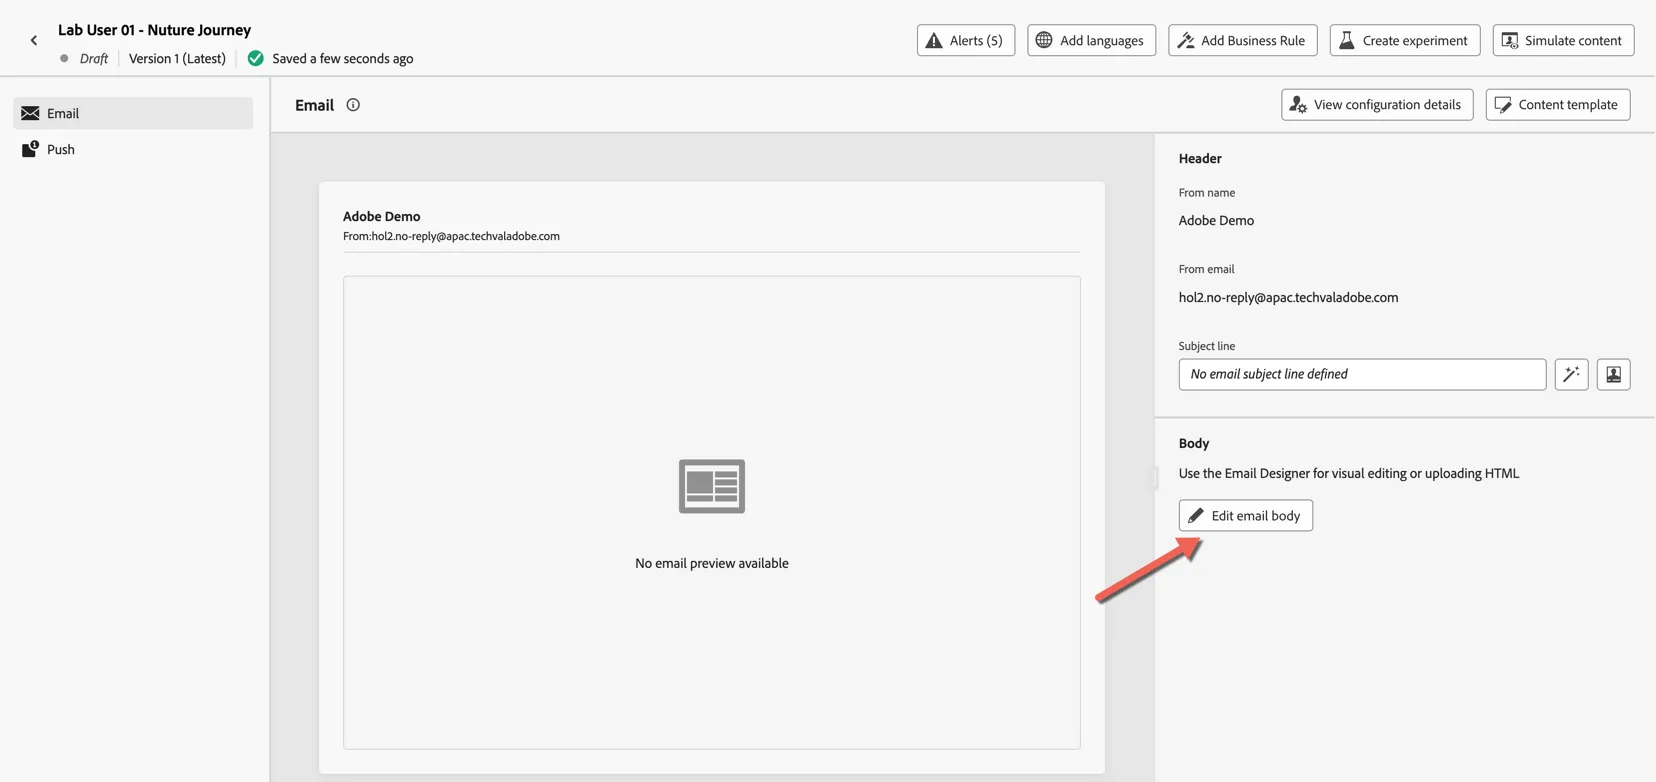Select the Email channel tab
The image size is (1656, 782).
point(133,113)
